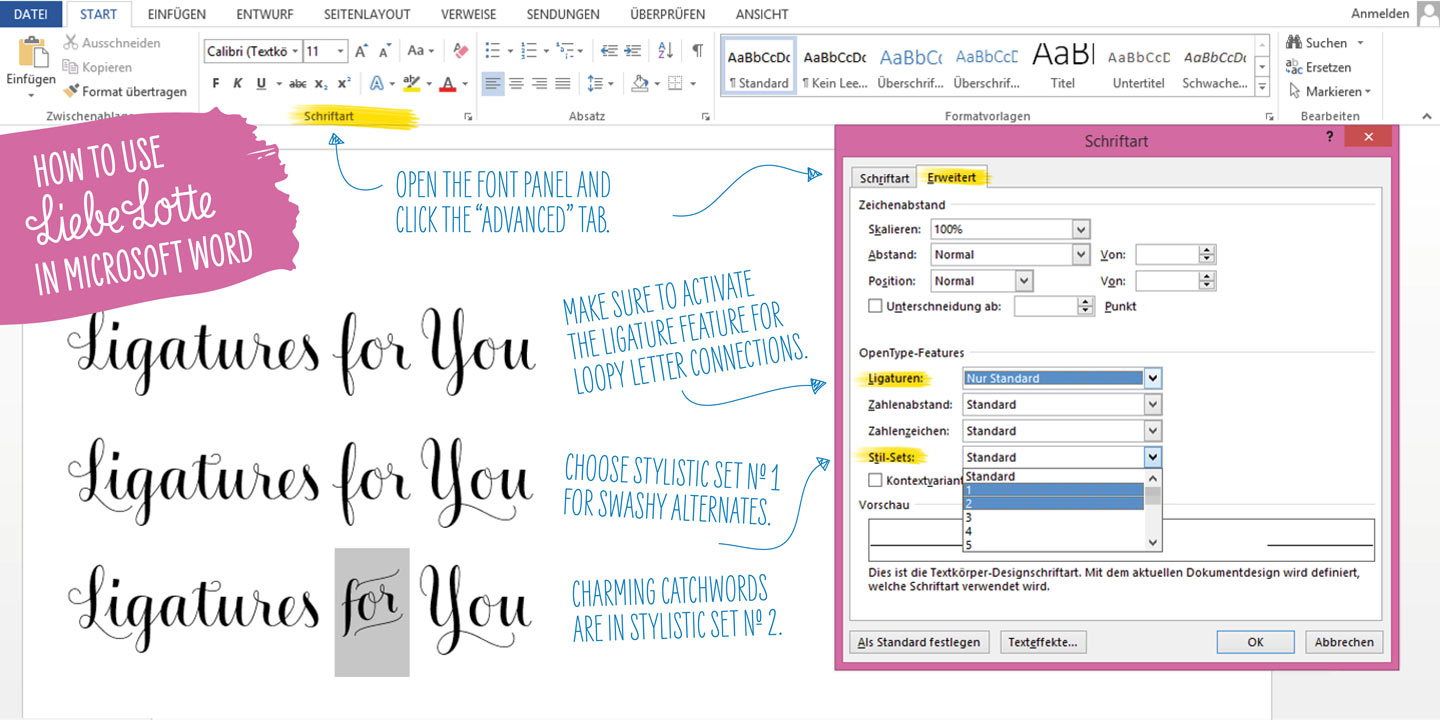1440x720 pixels.
Task: Select the center alignment icon
Action: pyautogui.click(x=516, y=84)
